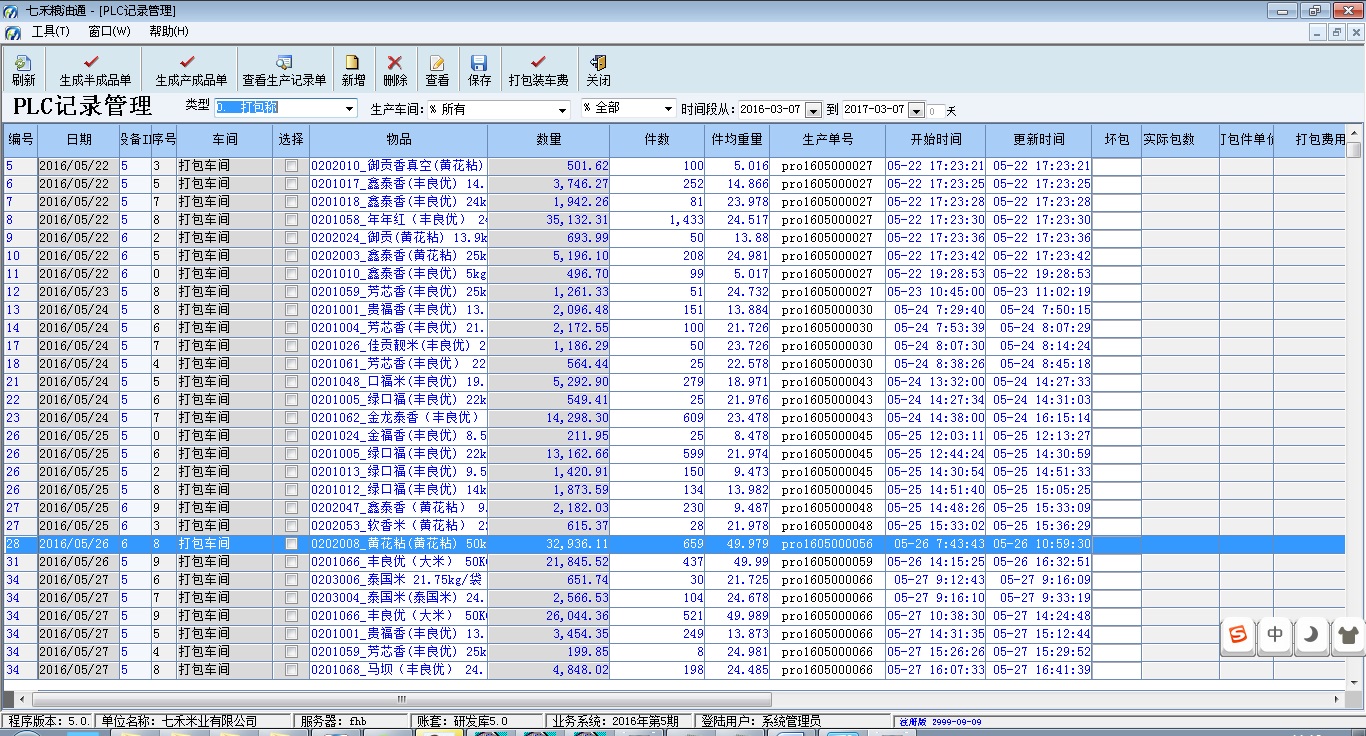Tick the checkbox for row 0201018_鑫泰香
The height and width of the screenshot is (736, 1366).
pyautogui.click(x=291, y=202)
